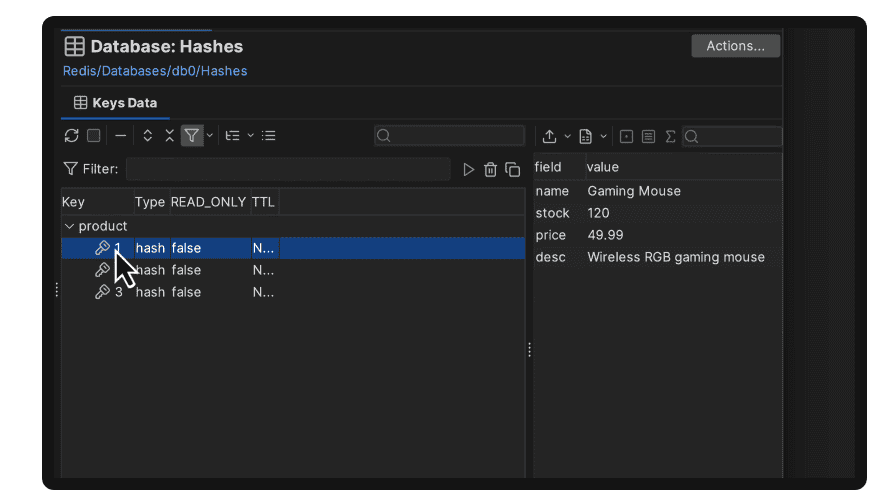Click the Gaming Mouse value cell
This screenshot has width=879, height=498.
point(634,191)
